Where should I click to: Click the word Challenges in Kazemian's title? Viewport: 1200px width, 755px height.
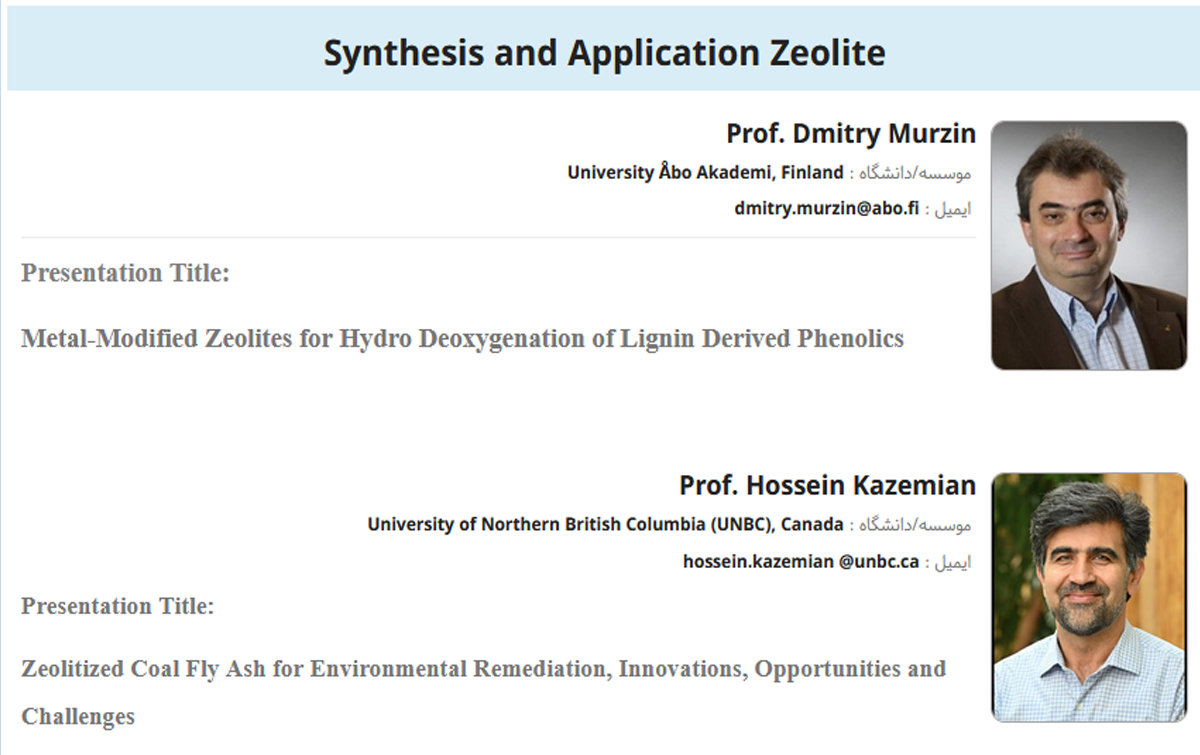(x=78, y=716)
